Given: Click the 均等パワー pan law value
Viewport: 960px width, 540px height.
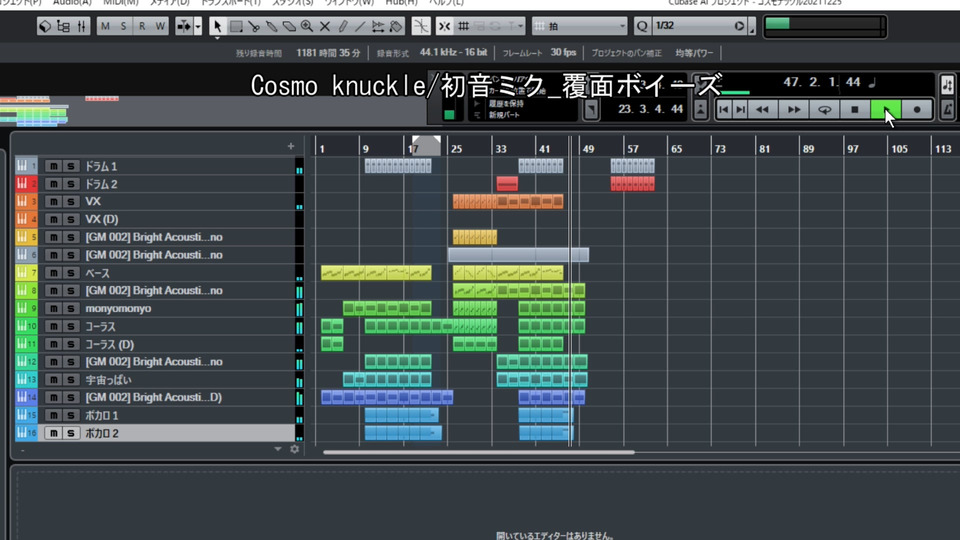Looking at the screenshot, I should 694,53.
